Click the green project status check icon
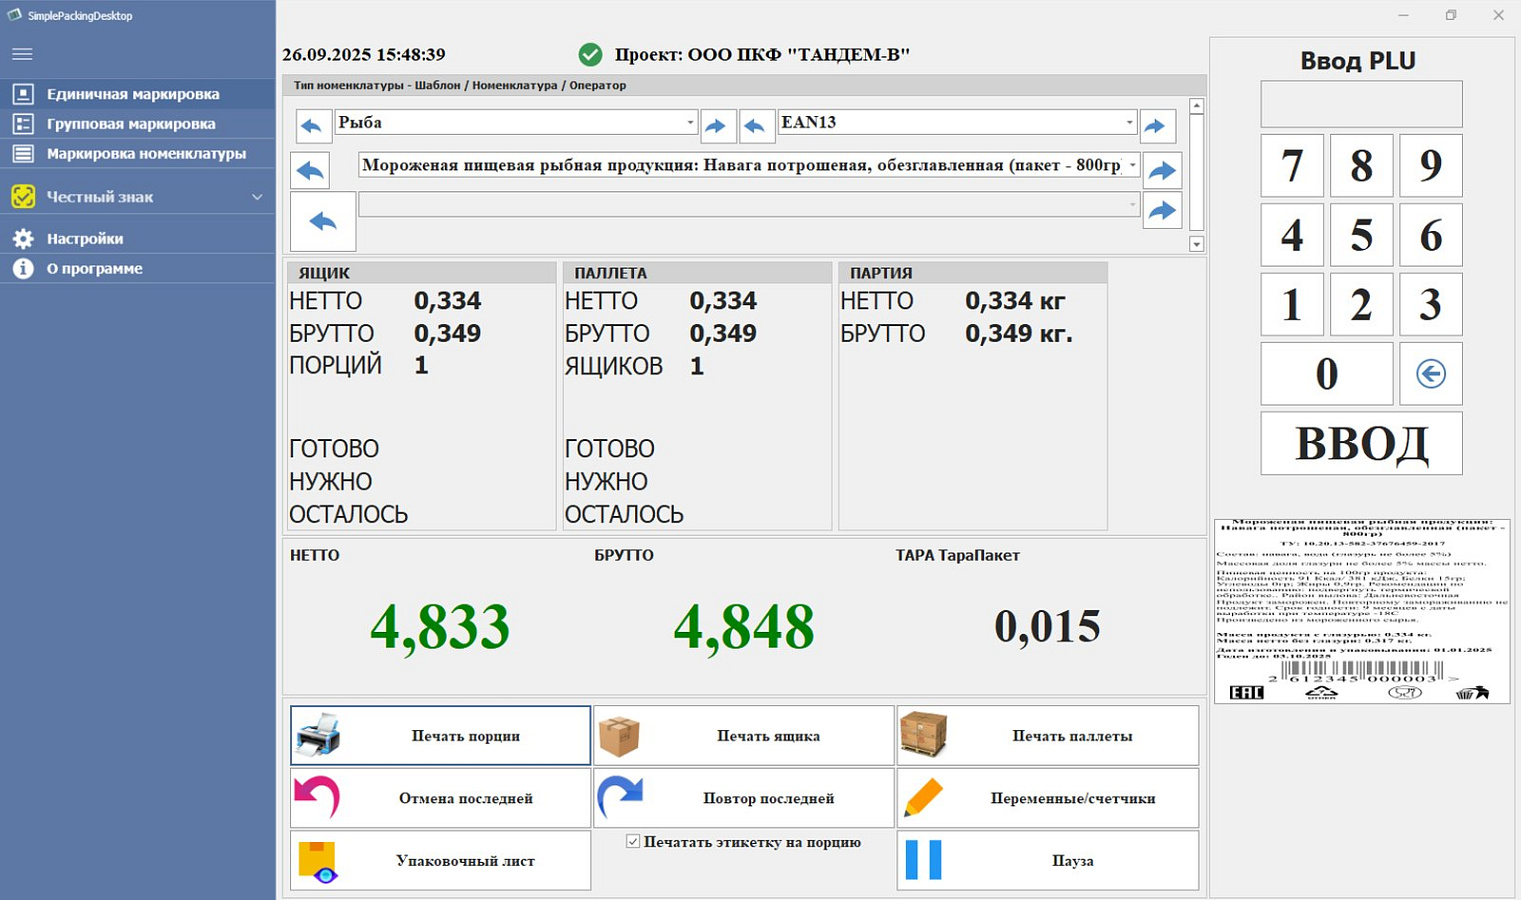Viewport: 1521px width, 900px height. pyautogui.click(x=590, y=54)
